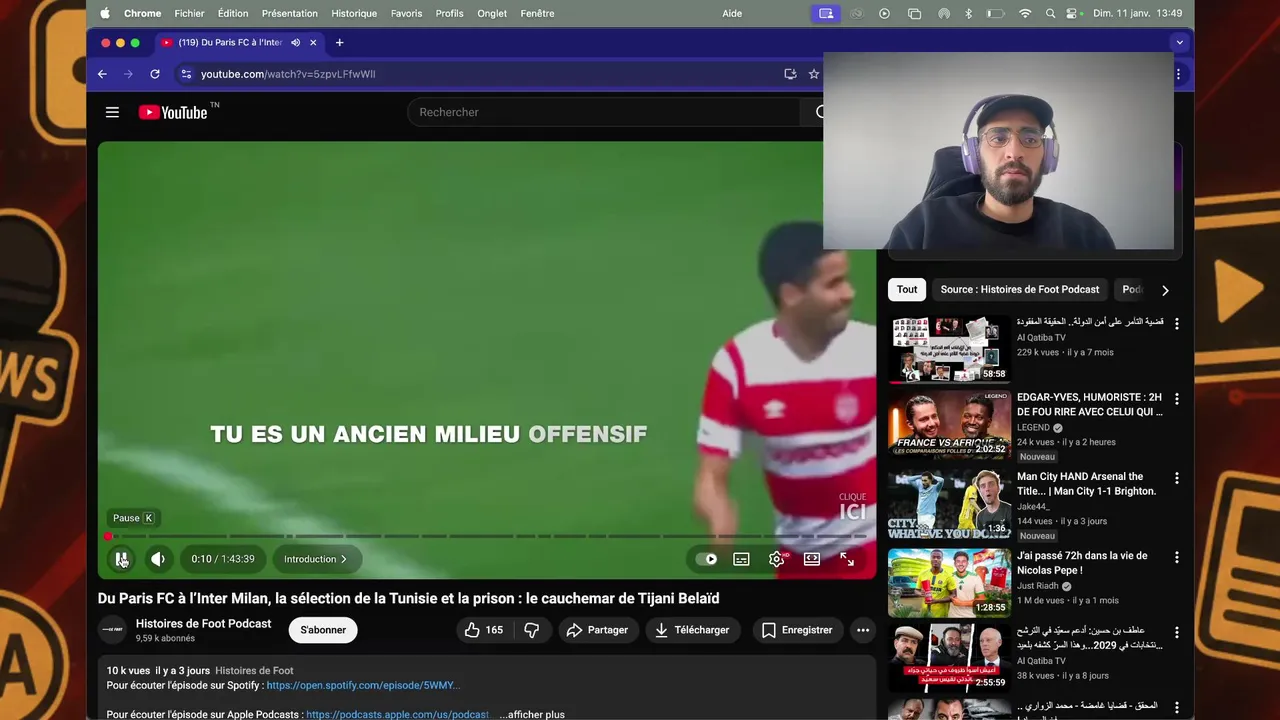Toggle subtitles/closed captions in the player

[741, 559]
